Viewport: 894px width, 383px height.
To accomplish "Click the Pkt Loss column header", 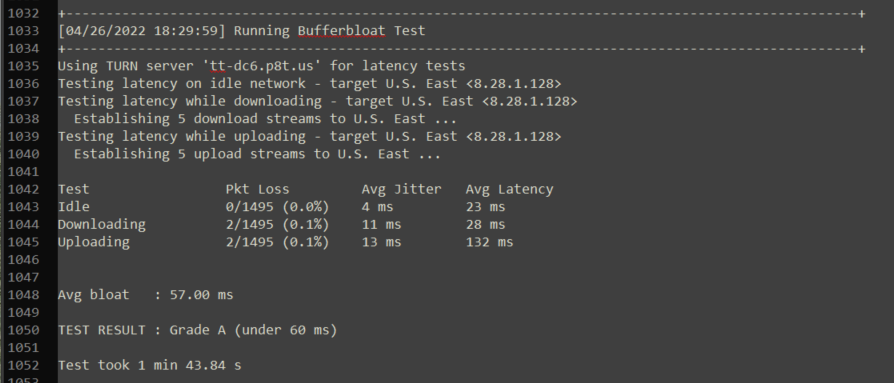I will pos(258,189).
